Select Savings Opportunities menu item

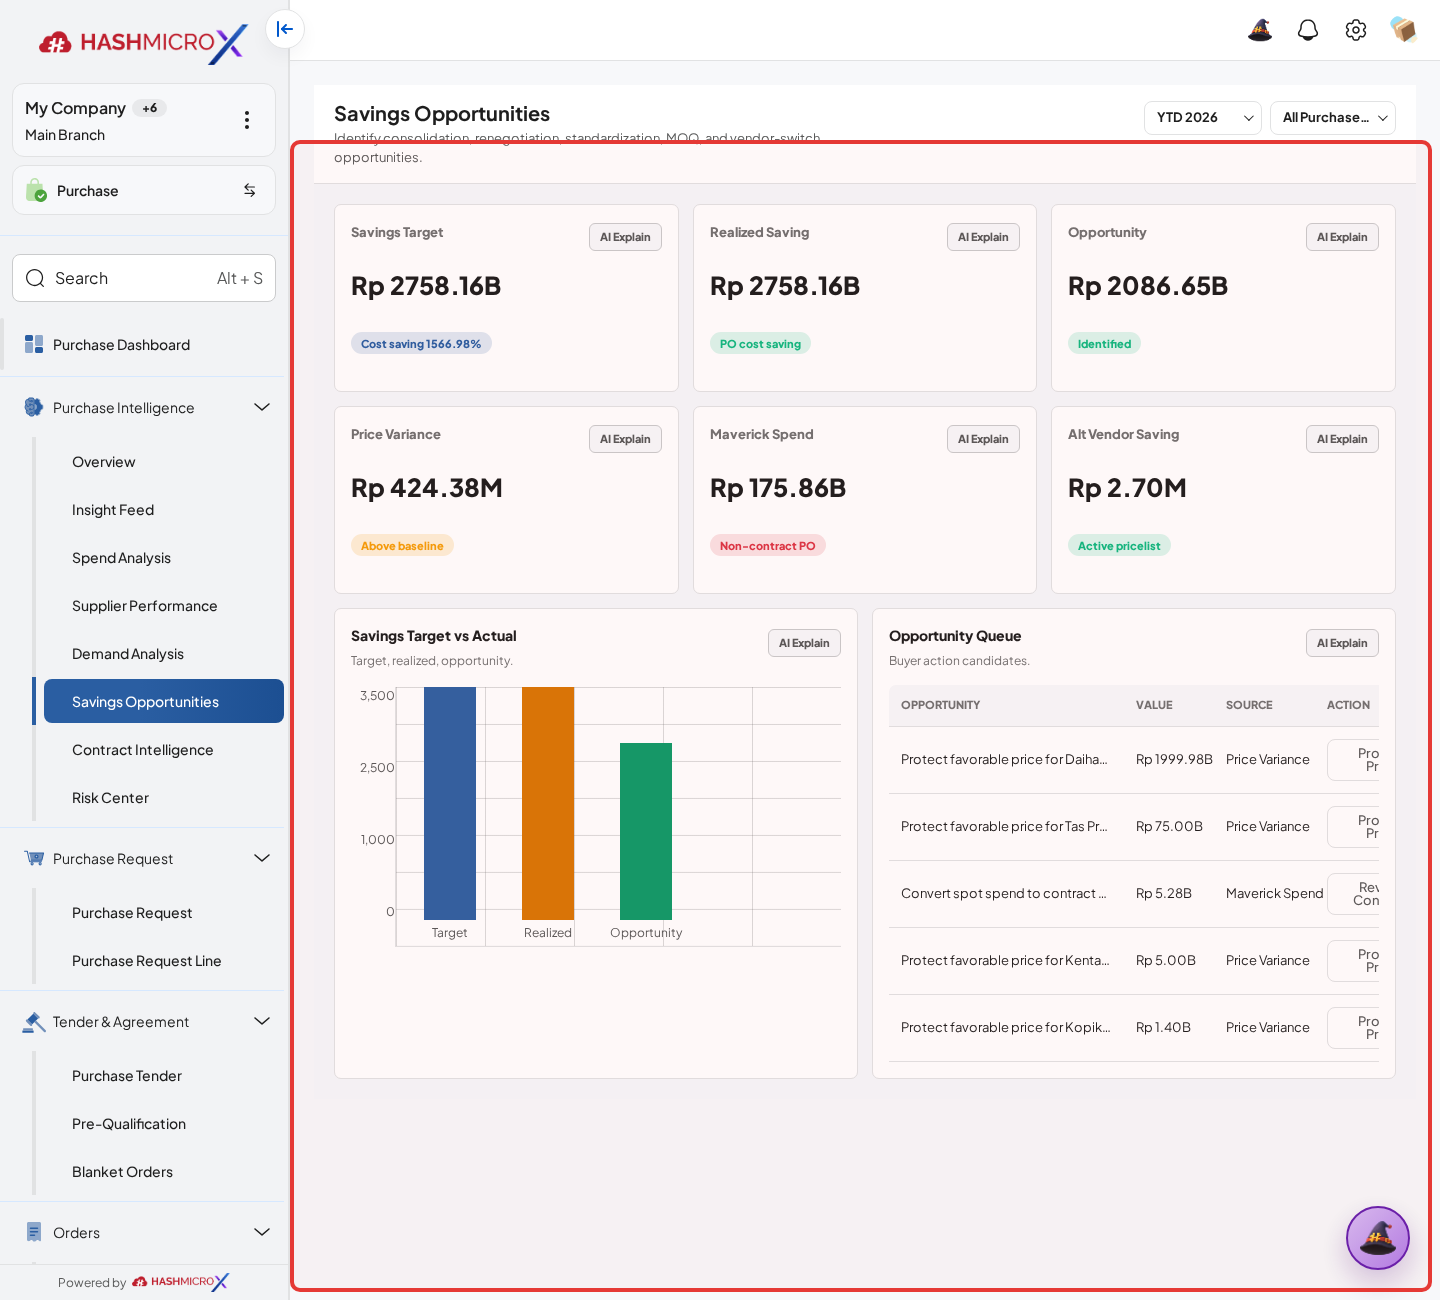[x=164, y=701]
